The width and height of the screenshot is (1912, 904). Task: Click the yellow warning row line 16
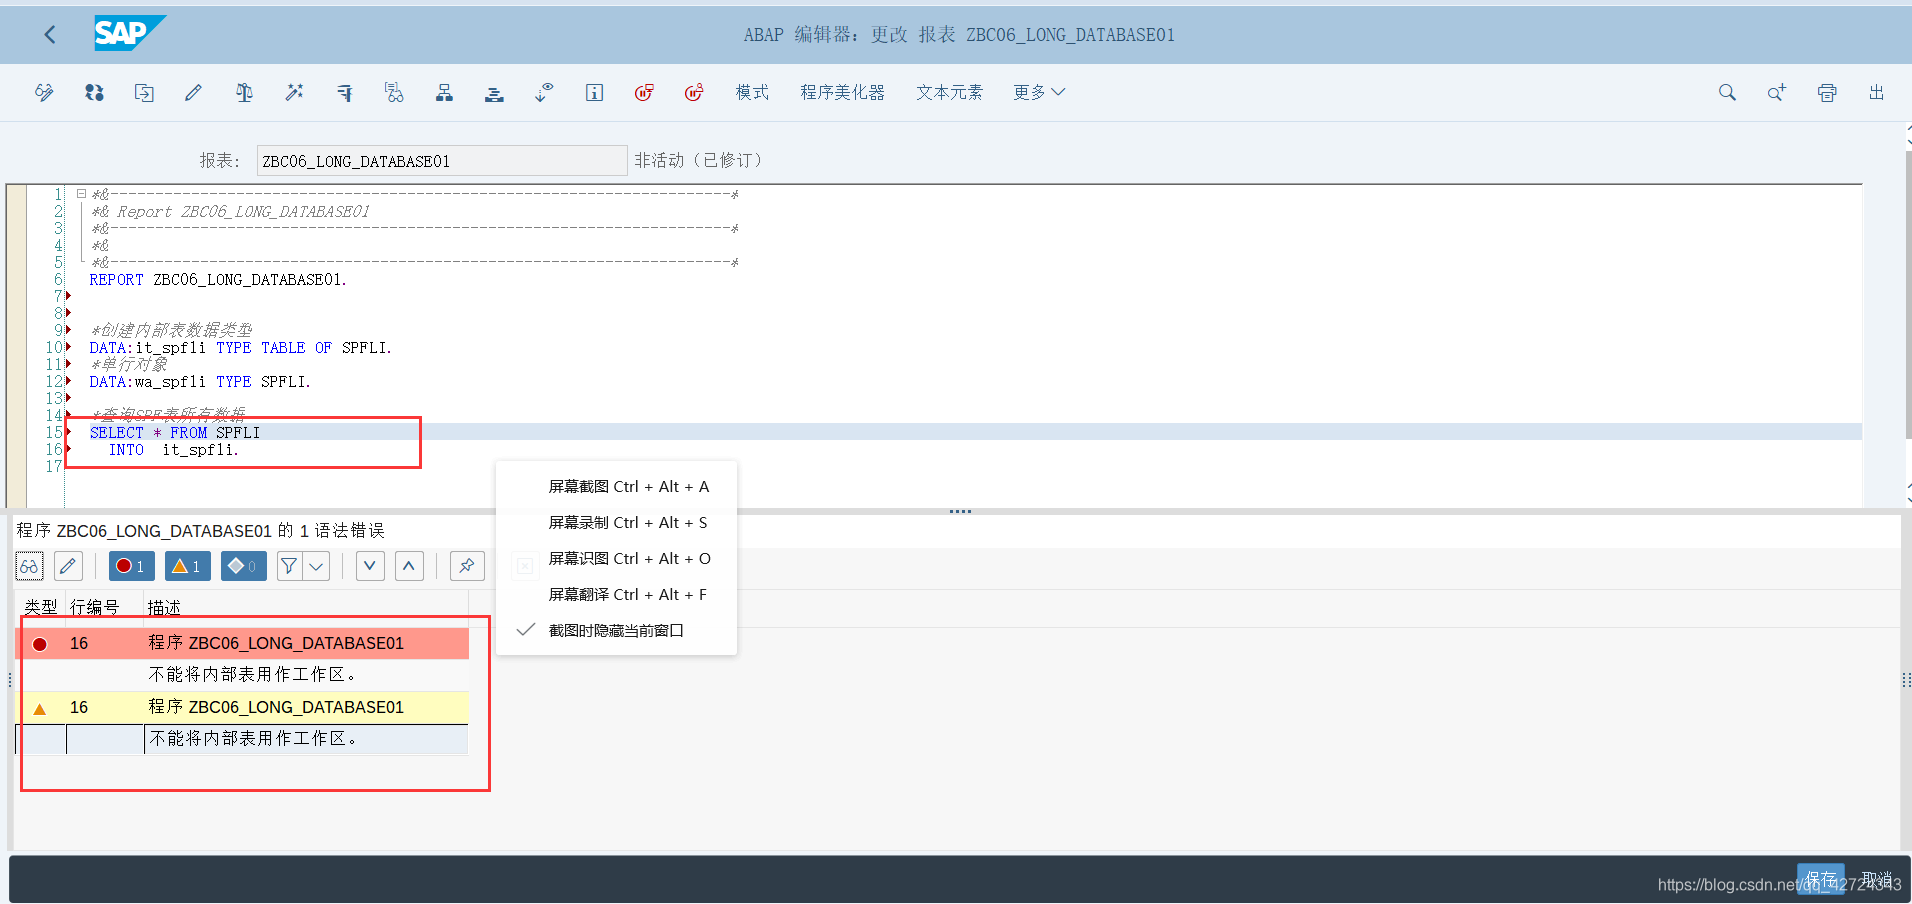(x=243, y=707)
